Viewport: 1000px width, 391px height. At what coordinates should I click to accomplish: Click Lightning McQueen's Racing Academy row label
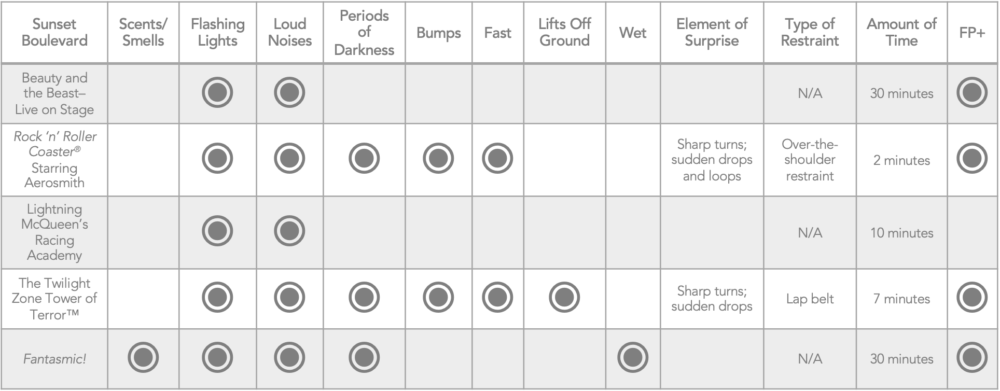coord(54,232)
